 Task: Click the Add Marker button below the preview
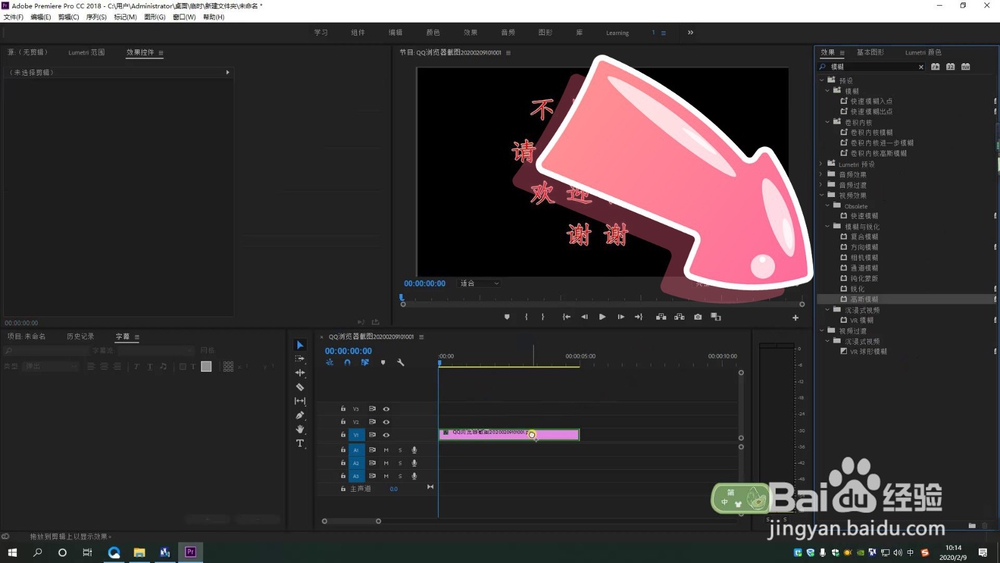click(507, 317)
